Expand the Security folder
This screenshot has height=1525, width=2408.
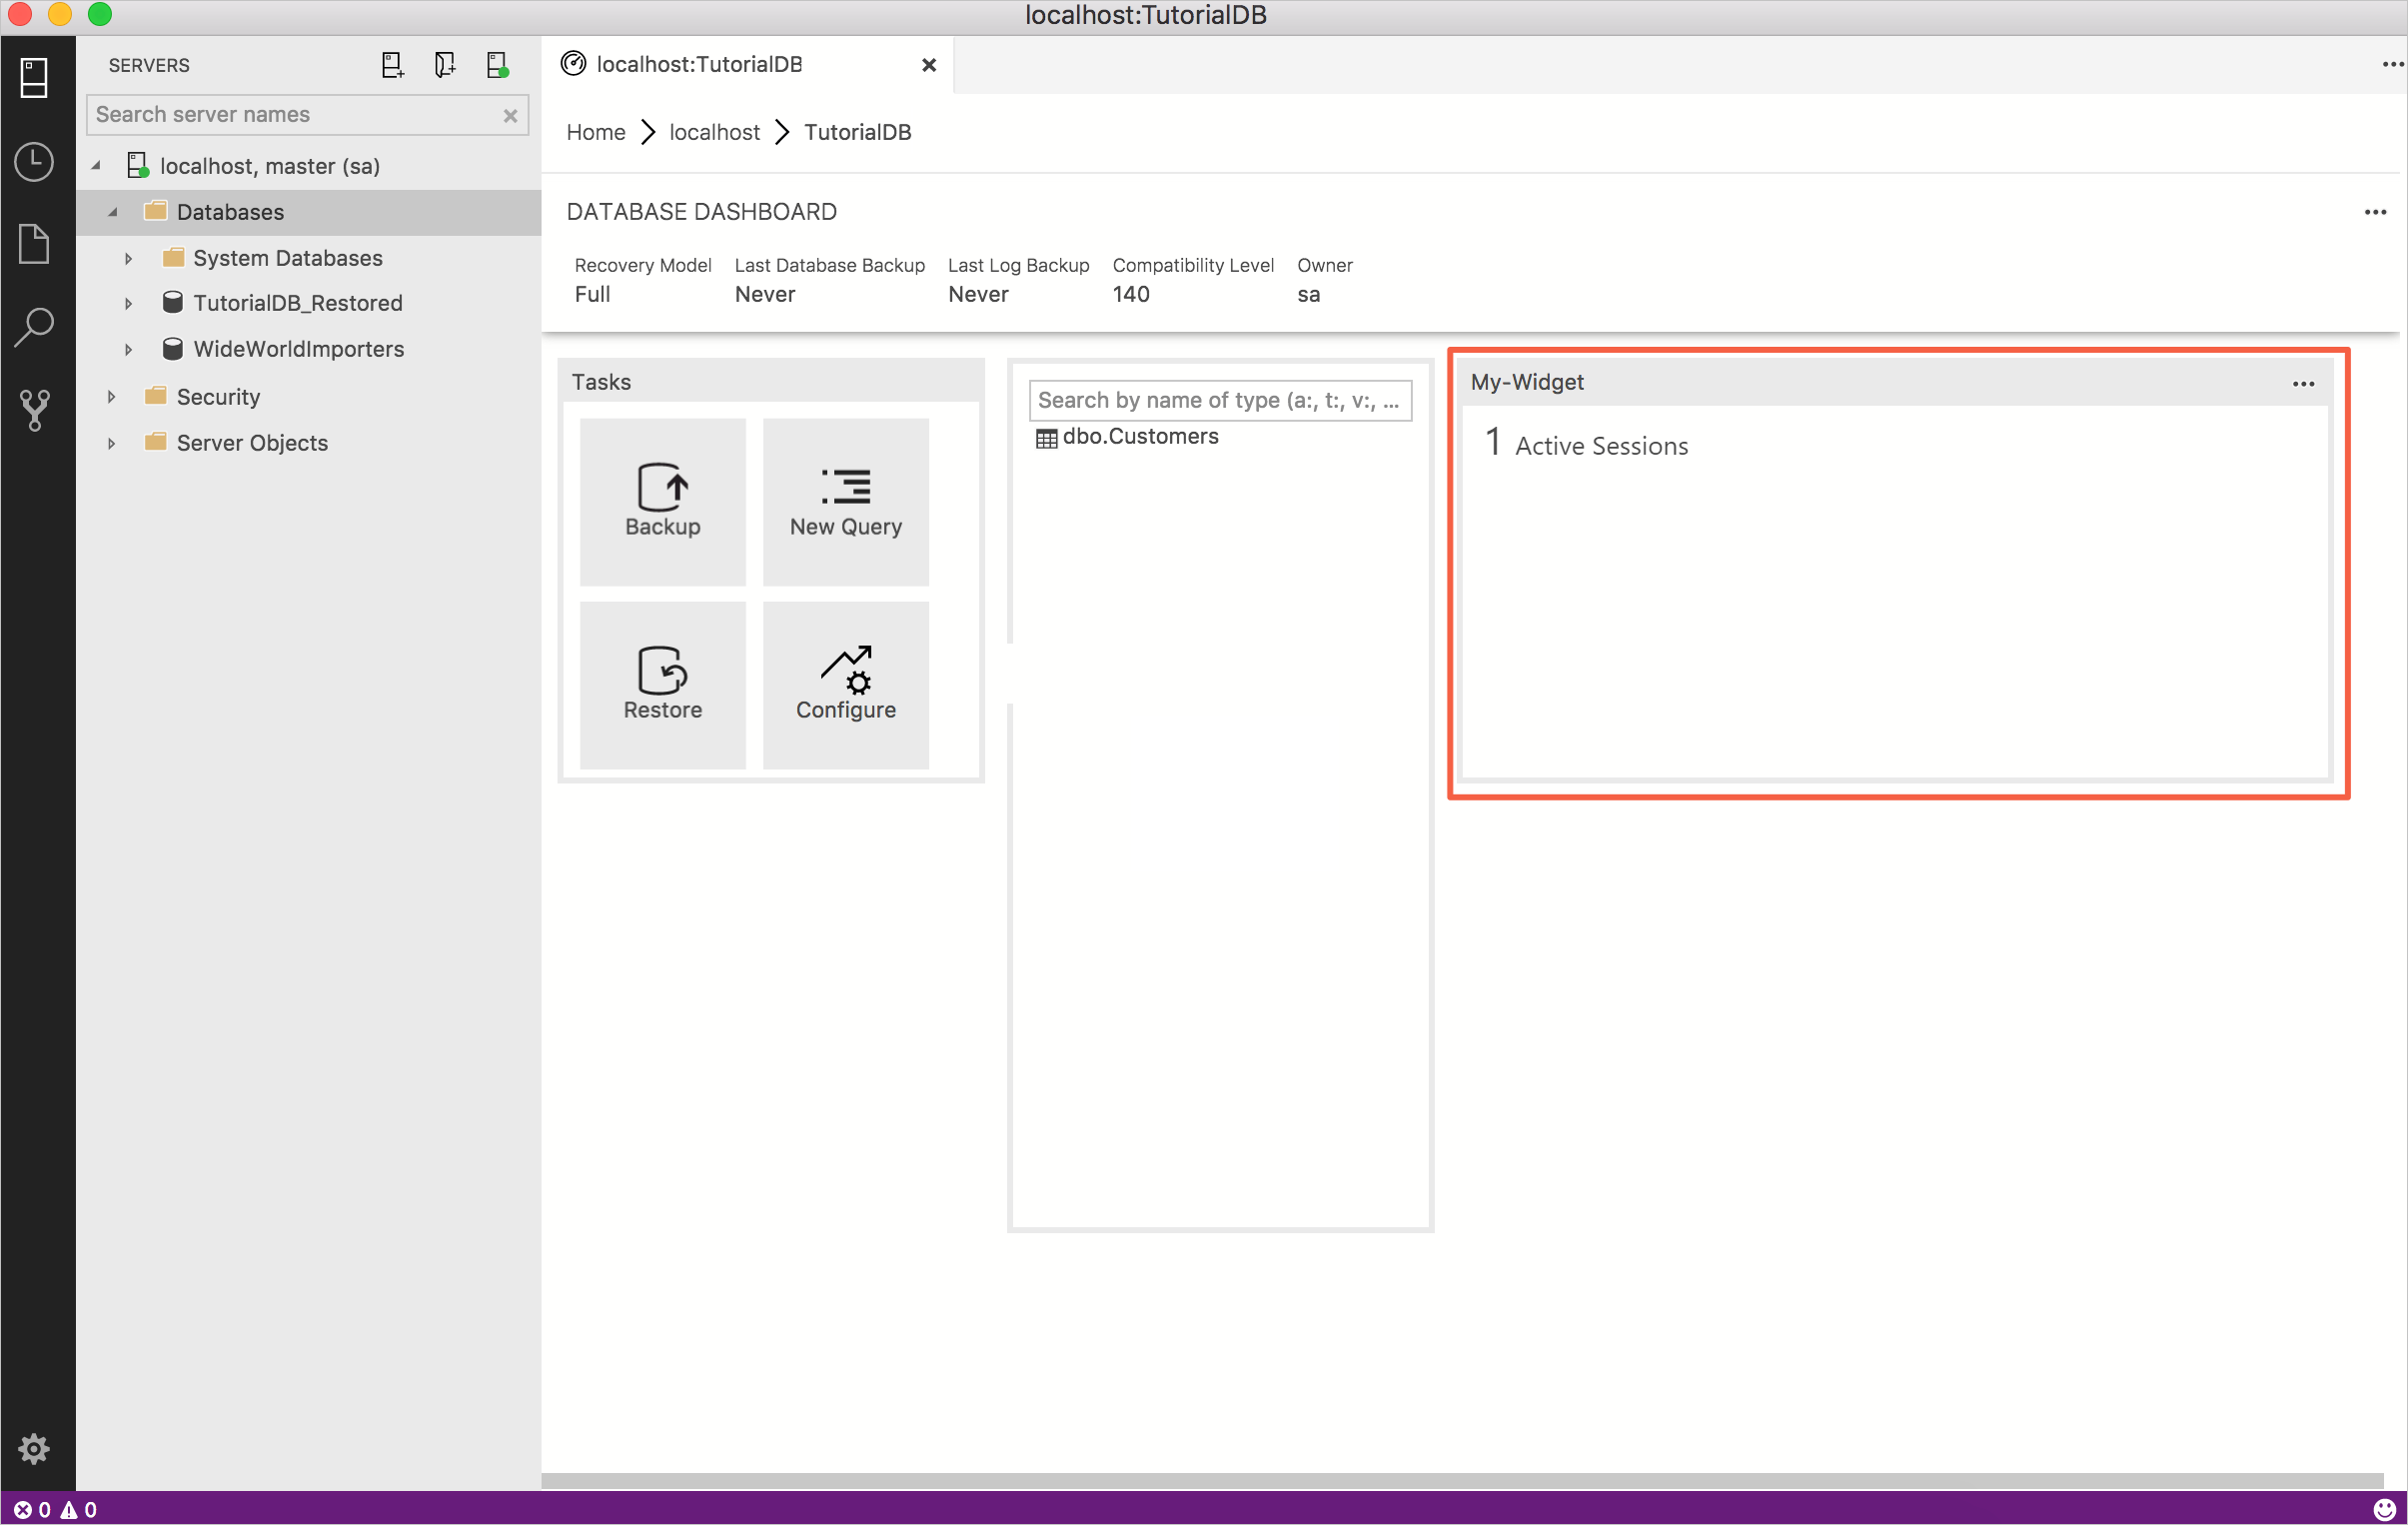coord(111,395)
